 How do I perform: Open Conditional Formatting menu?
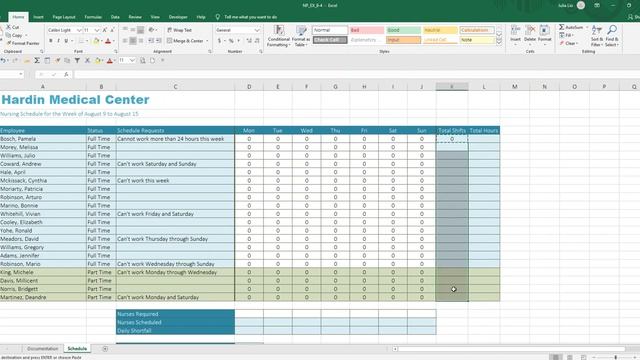click(x=279, y=36)
